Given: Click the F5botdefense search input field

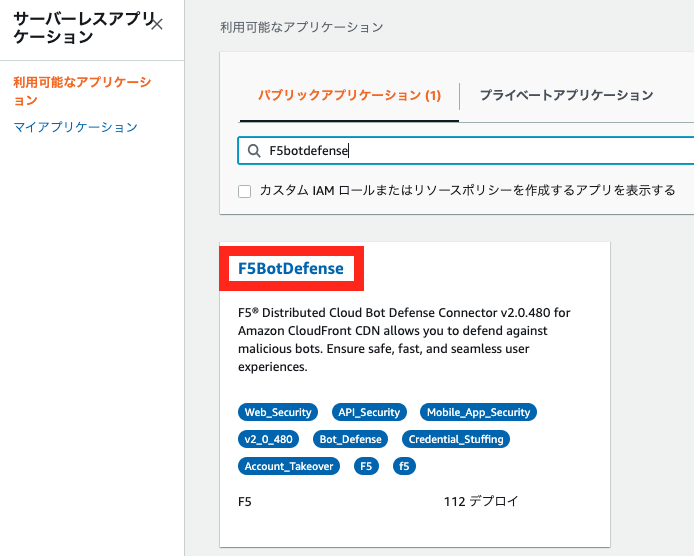Looking at the screenshot, I should 470,151.
